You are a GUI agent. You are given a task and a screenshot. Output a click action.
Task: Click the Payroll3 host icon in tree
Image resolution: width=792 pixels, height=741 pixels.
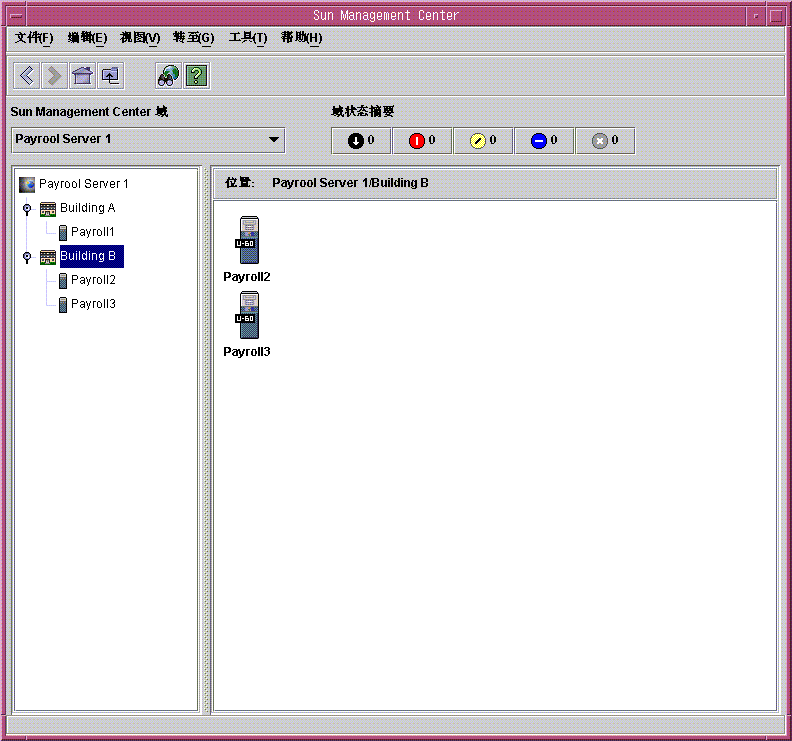(x=63, y=305)
